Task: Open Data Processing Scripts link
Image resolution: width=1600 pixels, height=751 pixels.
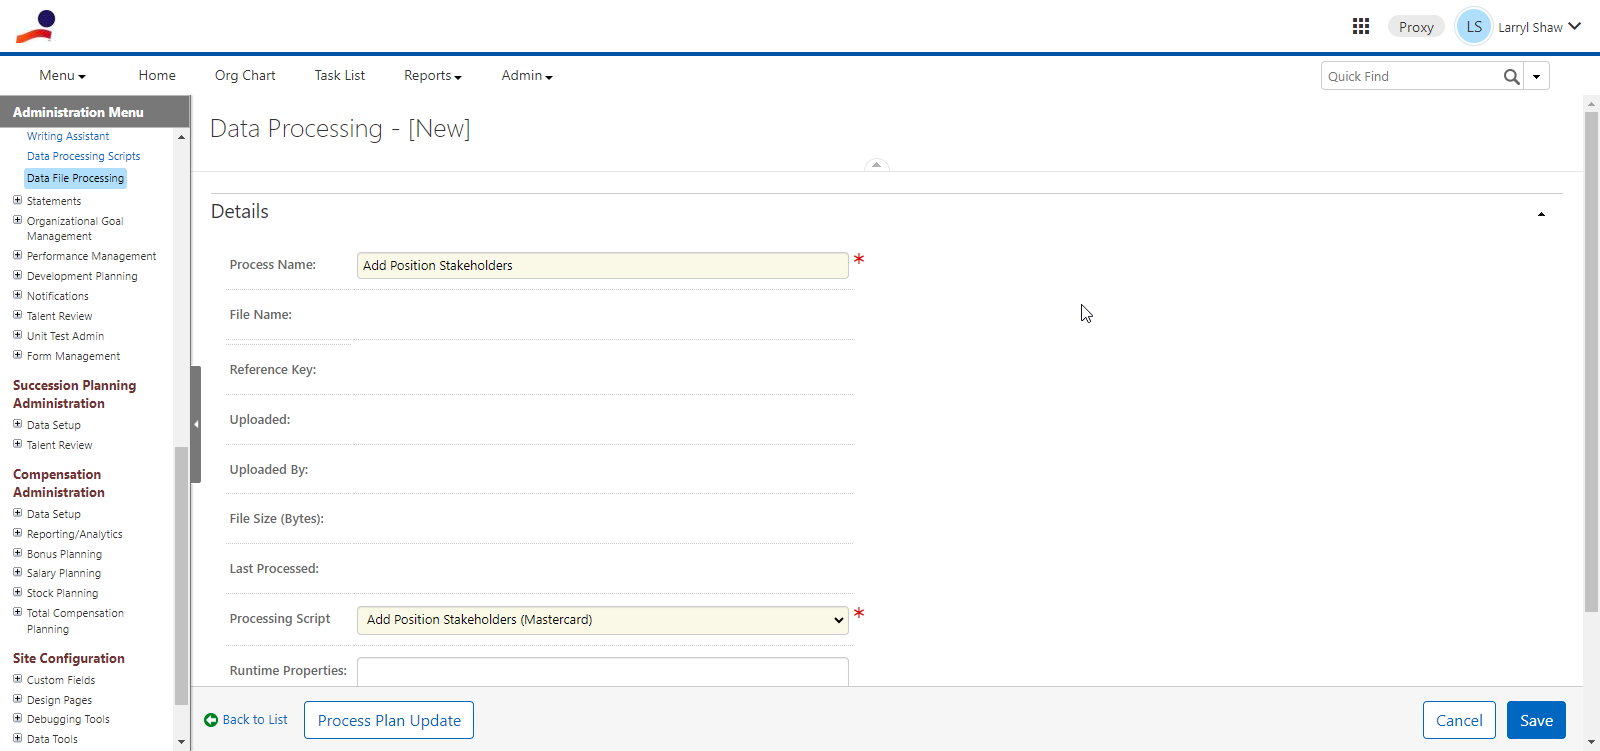Action: (x=83, y=156)
